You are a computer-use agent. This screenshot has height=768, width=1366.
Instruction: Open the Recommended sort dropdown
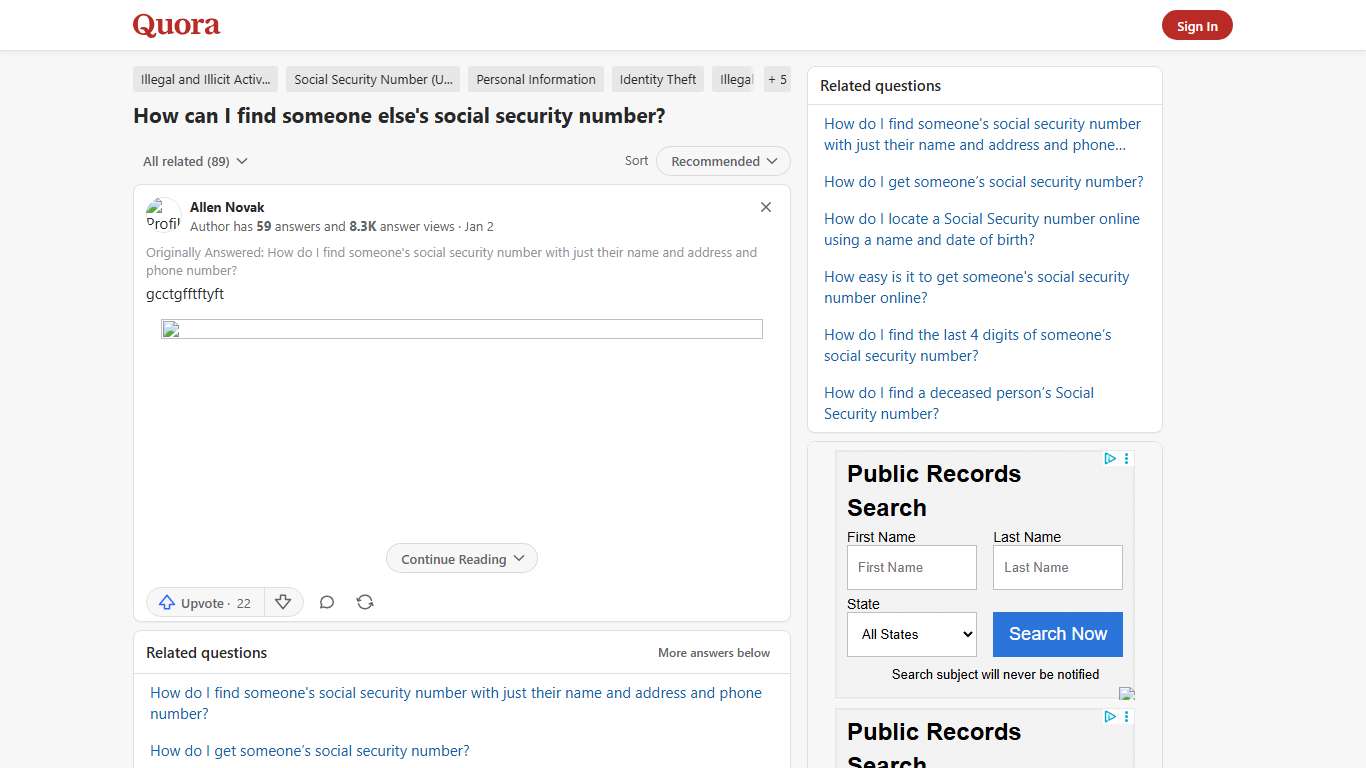723,161
